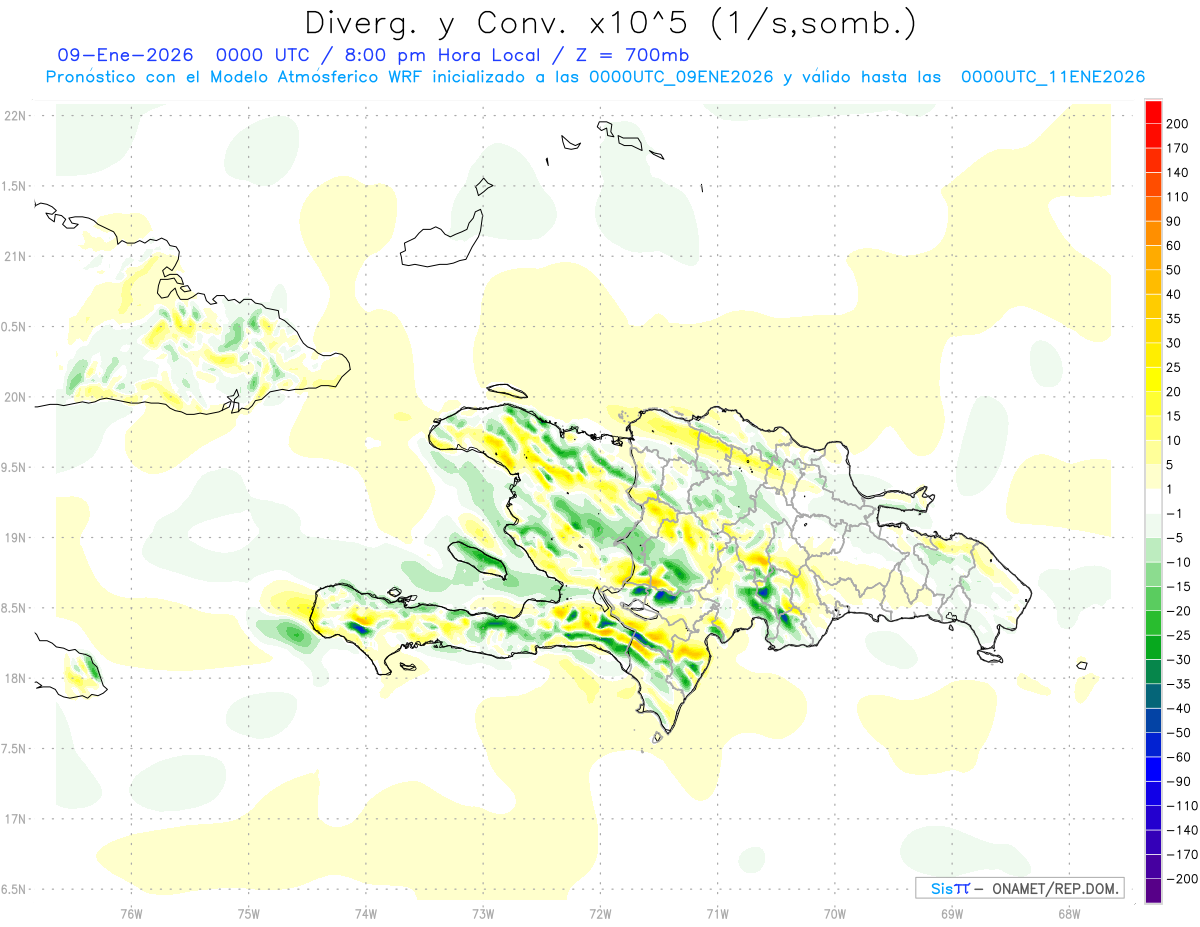The image size is (1200, 927).
Task: Click the '73W' longitude label
Action: point(483,913)
